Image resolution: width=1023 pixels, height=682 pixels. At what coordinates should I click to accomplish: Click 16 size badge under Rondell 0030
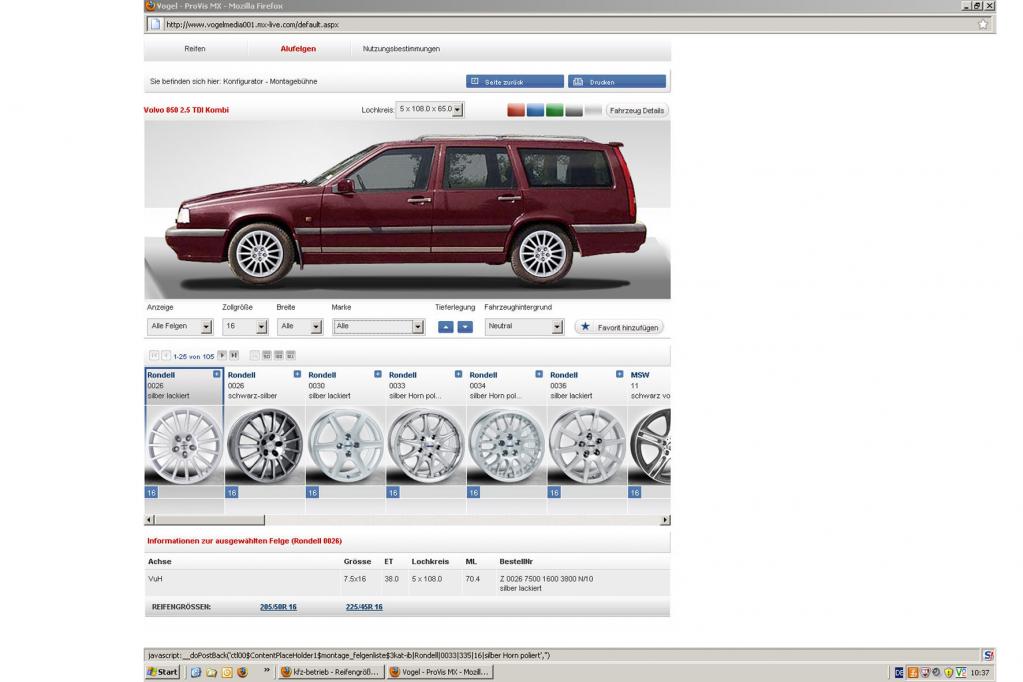pos(313,493)
